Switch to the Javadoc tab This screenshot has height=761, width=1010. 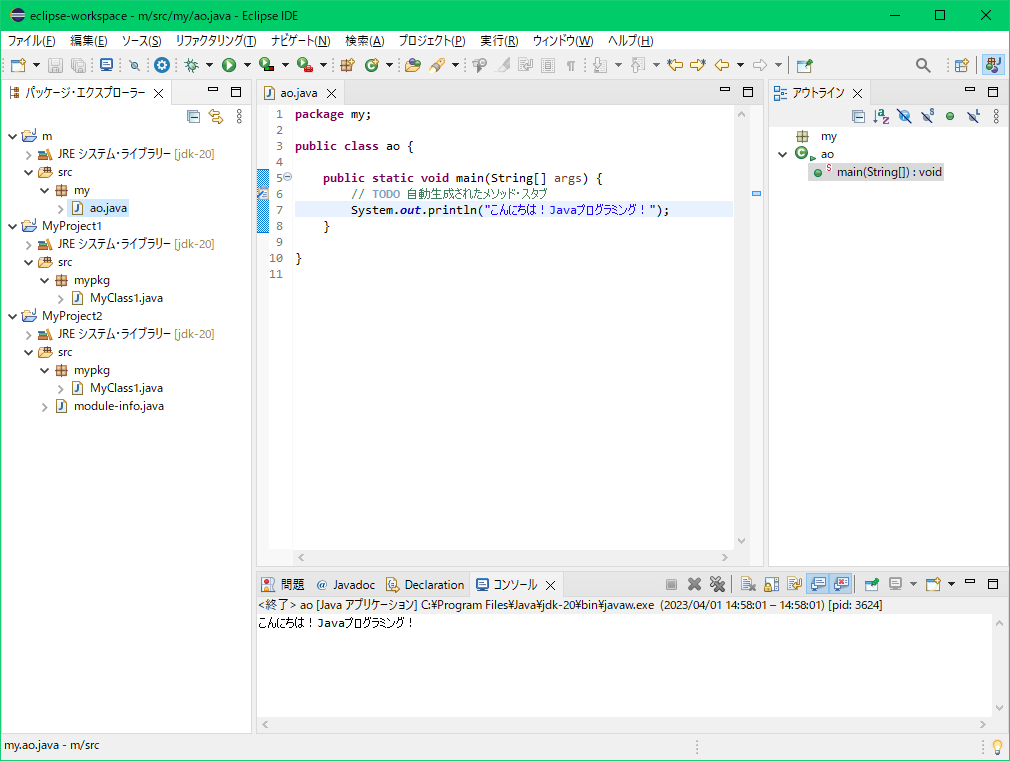coord(346,584)
